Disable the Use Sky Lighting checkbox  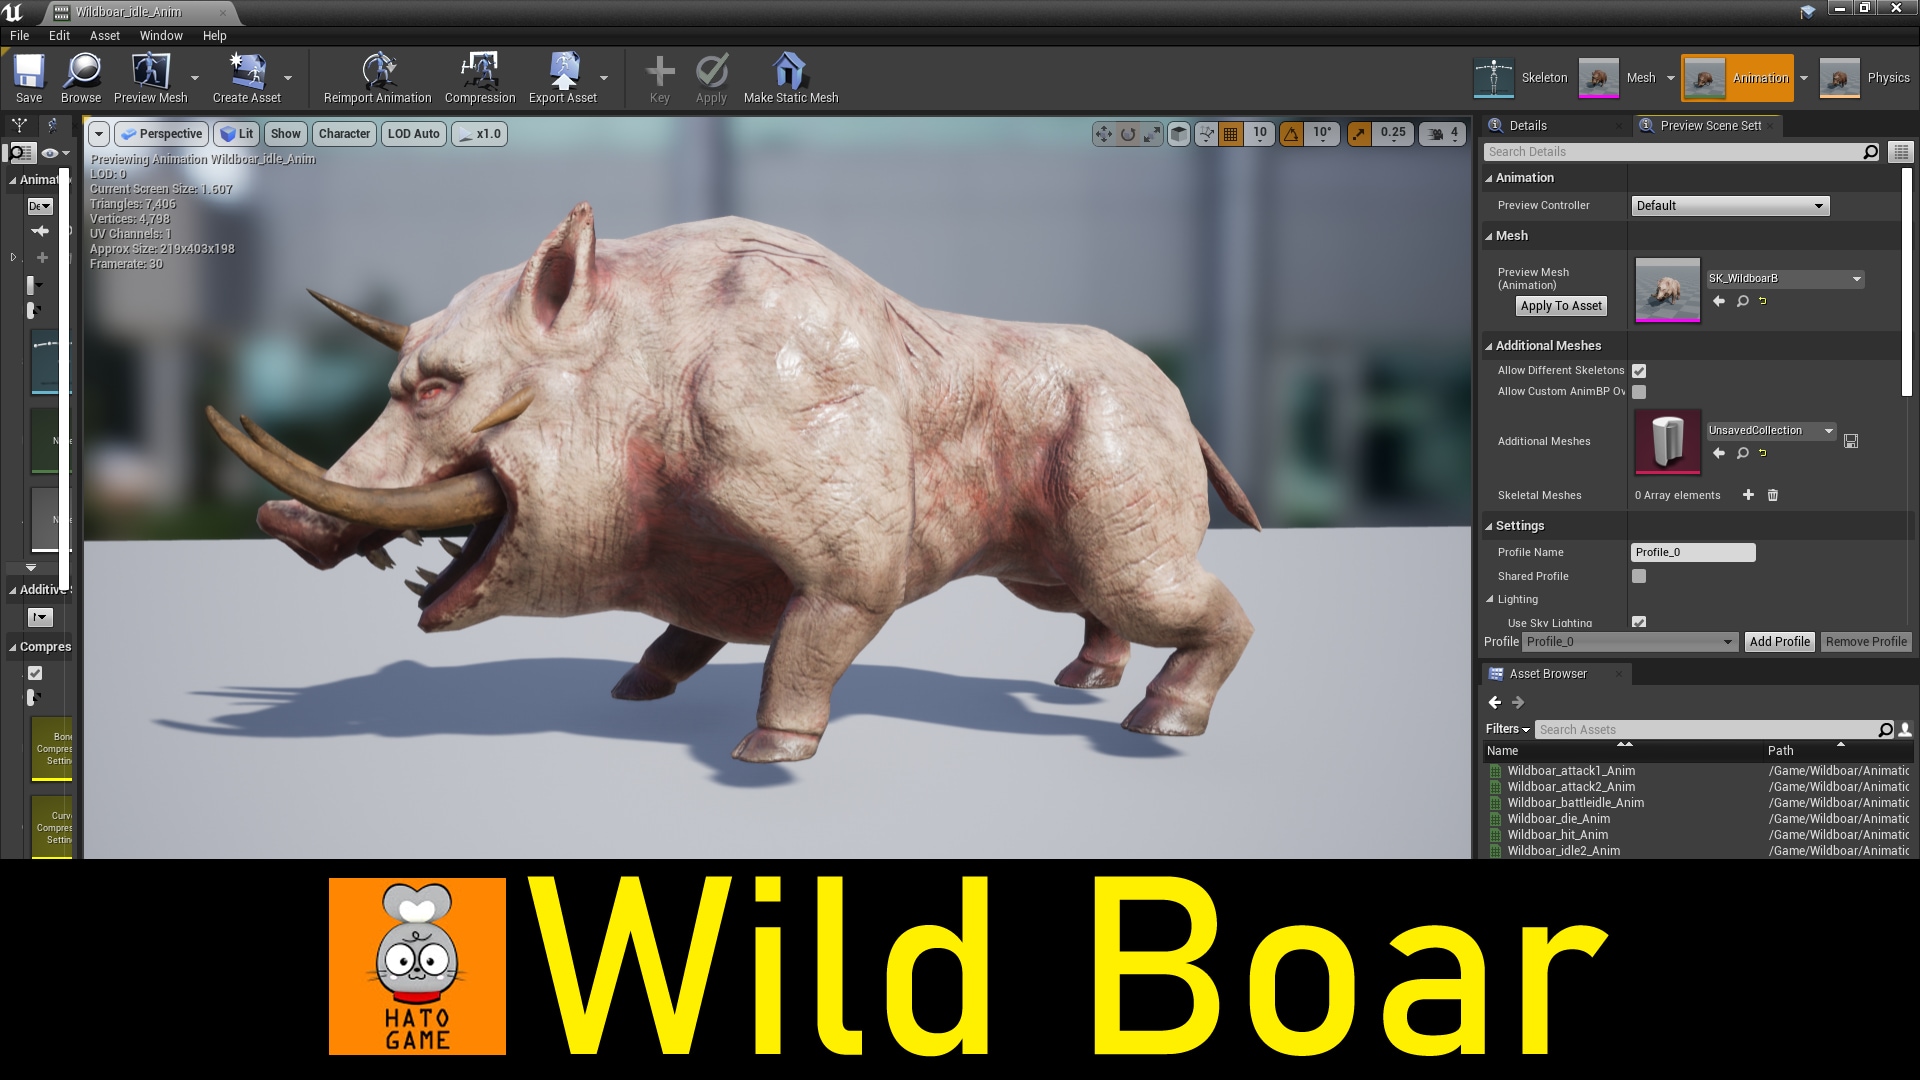1639,622
